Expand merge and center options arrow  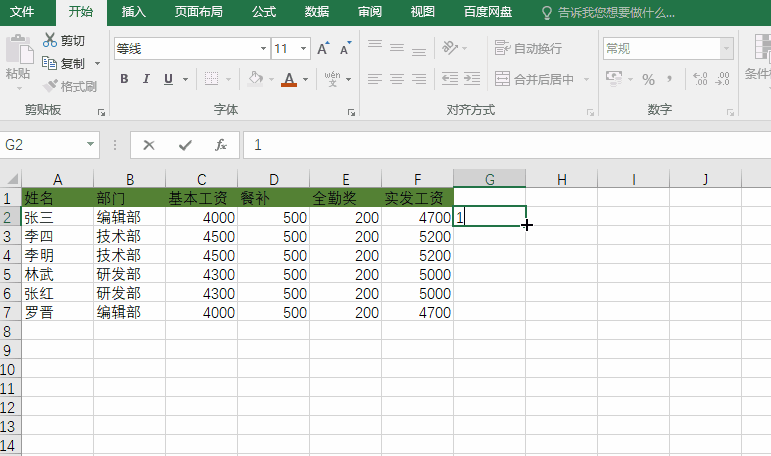(586, 79)
